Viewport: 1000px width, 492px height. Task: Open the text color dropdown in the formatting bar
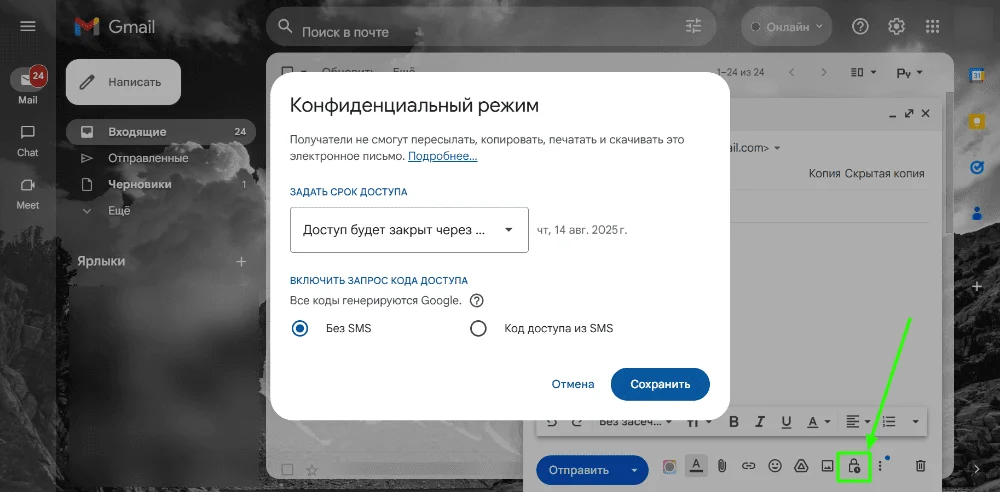tap(820, 422)
